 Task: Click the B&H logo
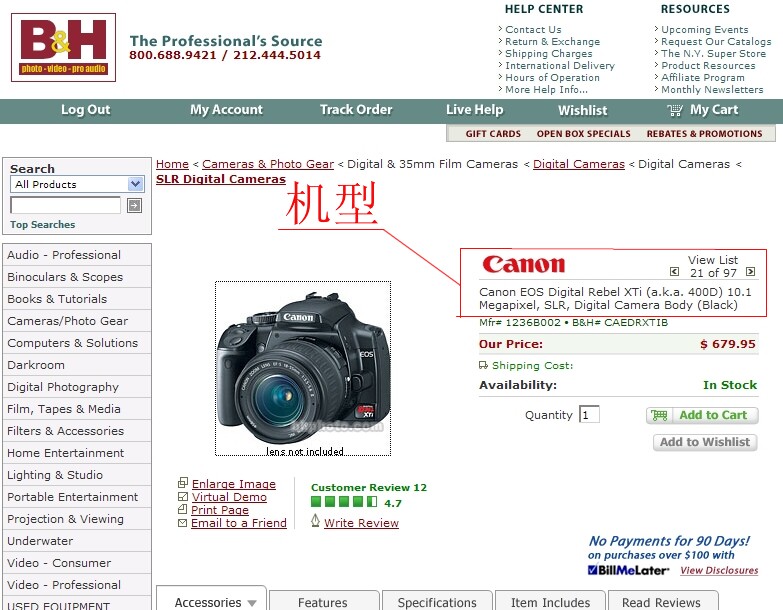63,47
